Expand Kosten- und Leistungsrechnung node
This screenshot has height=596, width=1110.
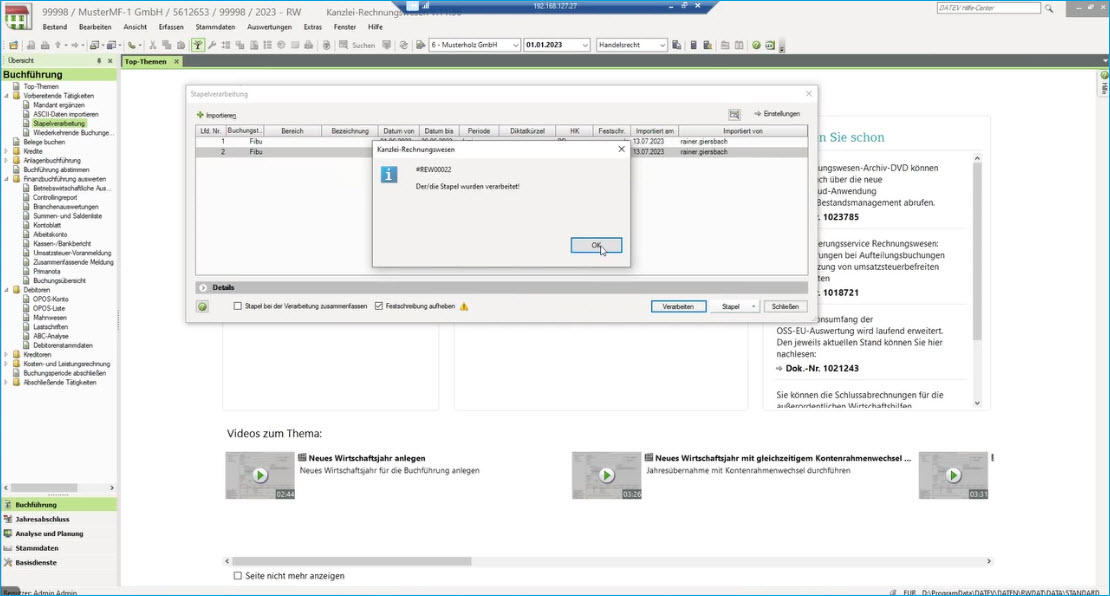pos(7,364)
